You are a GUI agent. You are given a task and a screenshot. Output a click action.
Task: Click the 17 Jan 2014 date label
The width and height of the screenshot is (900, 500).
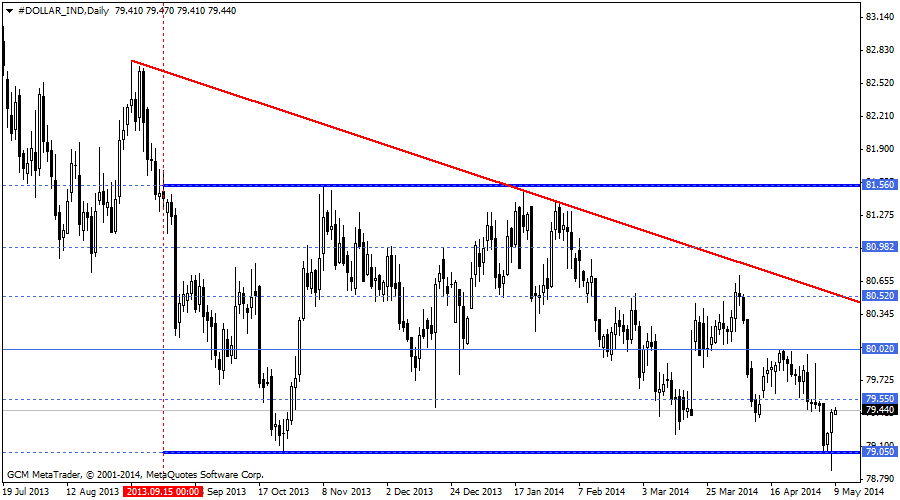[540, 492]
